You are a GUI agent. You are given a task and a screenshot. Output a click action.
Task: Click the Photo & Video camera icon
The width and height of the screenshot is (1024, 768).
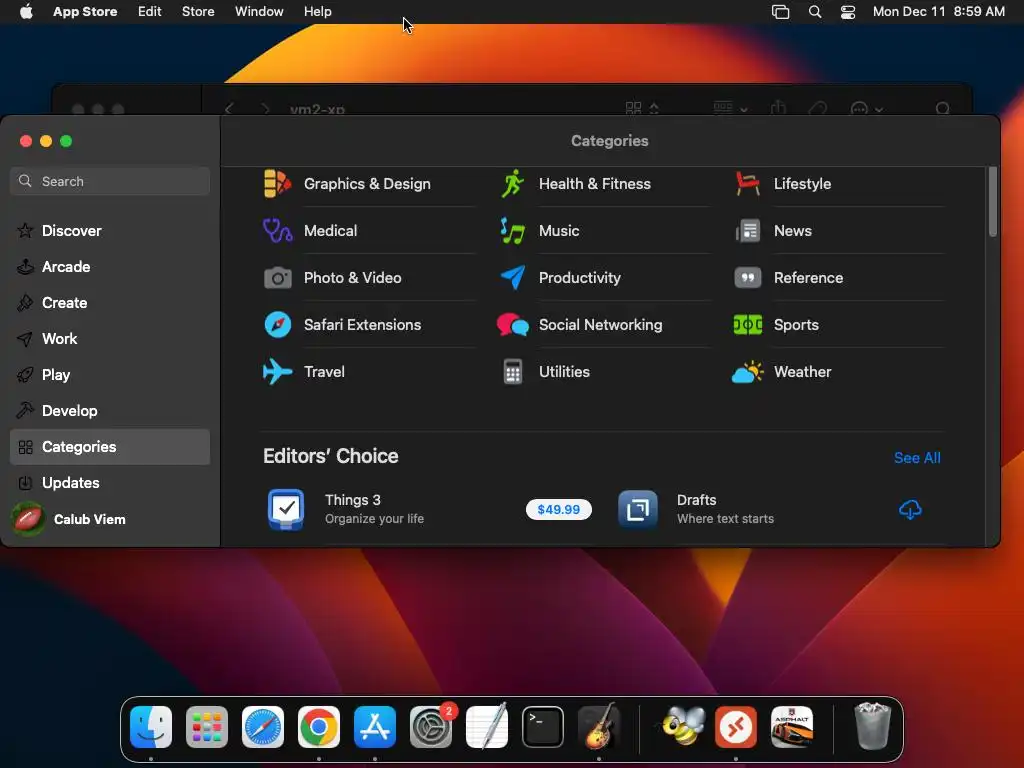[277, 278]
